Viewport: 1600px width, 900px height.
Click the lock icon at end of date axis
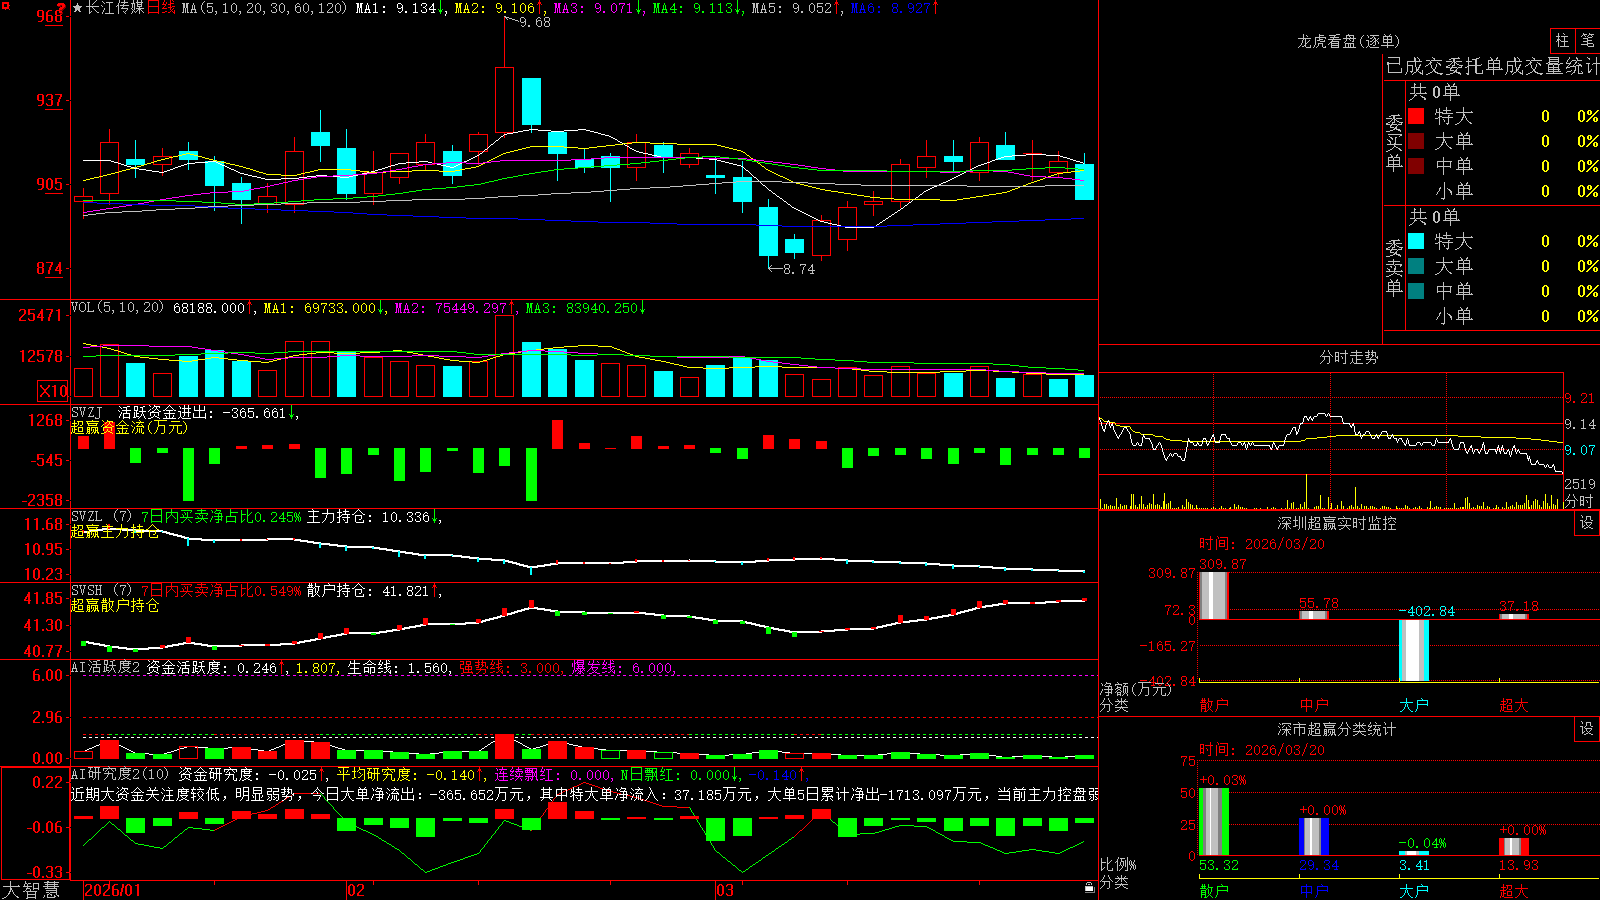pos(1089,887)
